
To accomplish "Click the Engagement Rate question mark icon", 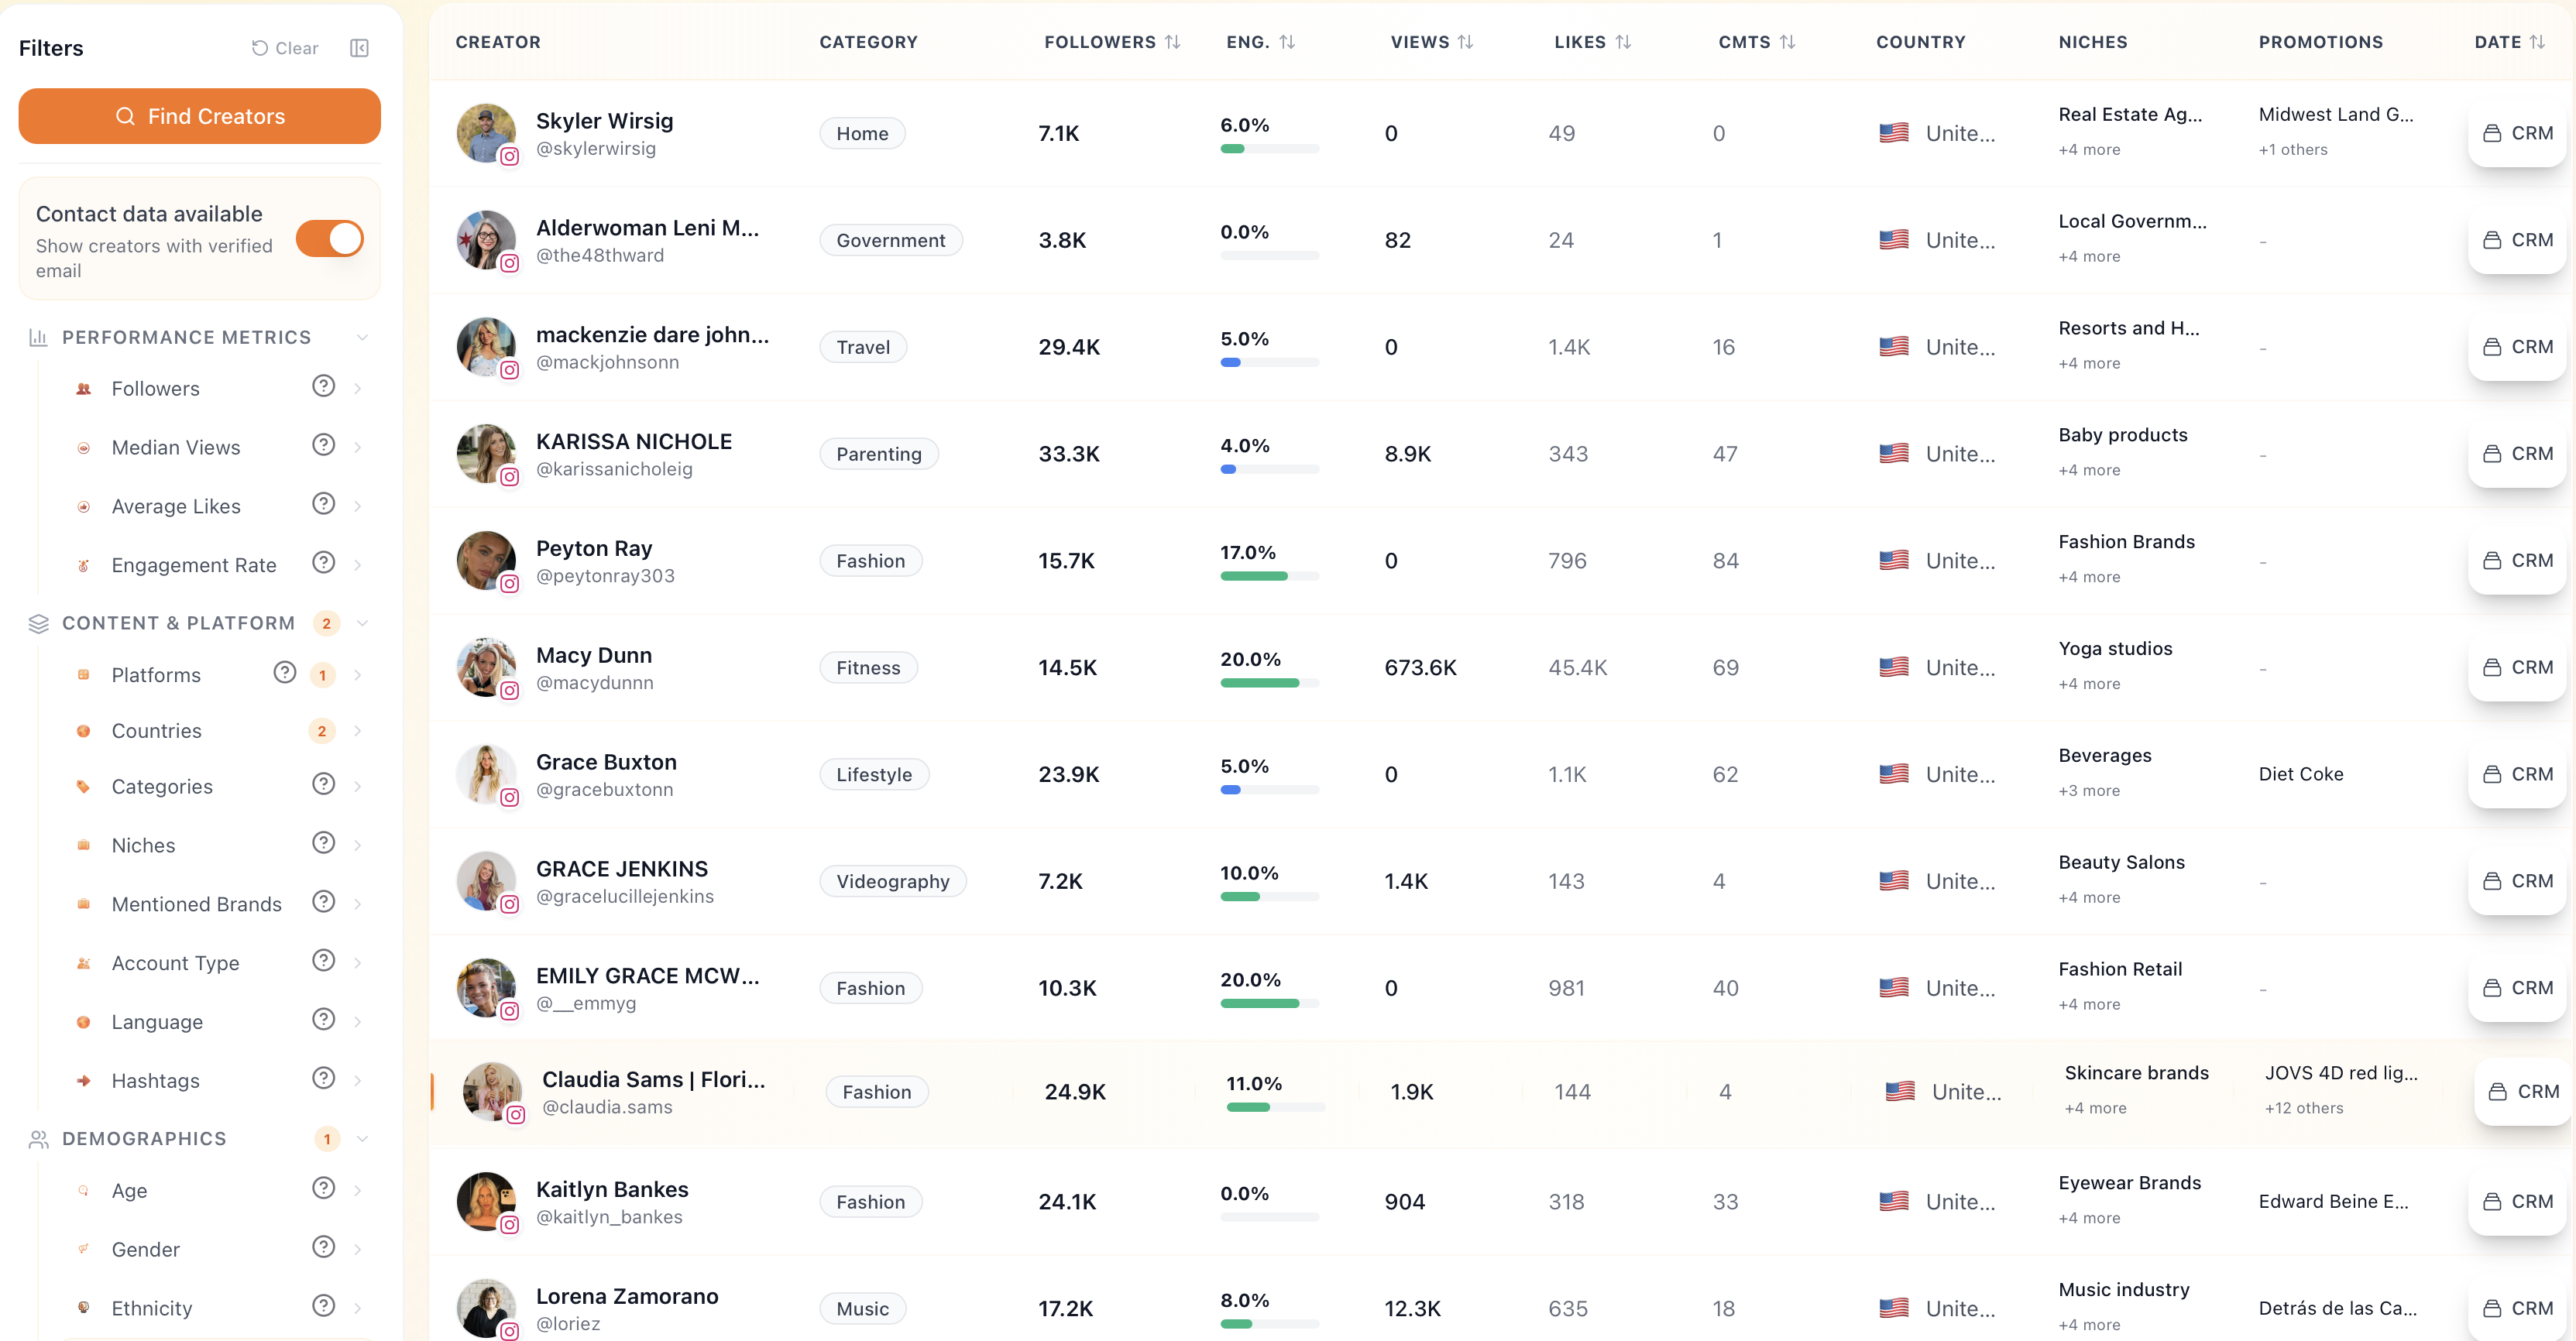I will tap(322, 563).
